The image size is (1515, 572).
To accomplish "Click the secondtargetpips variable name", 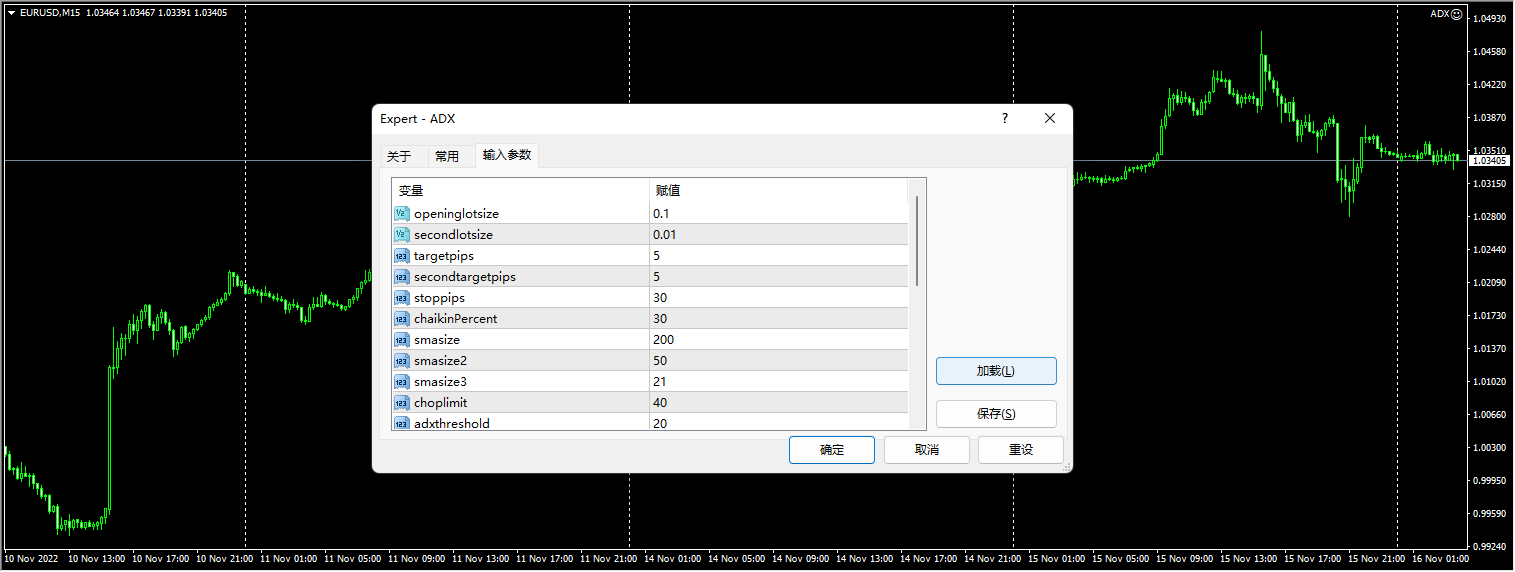I will (465, 277).
